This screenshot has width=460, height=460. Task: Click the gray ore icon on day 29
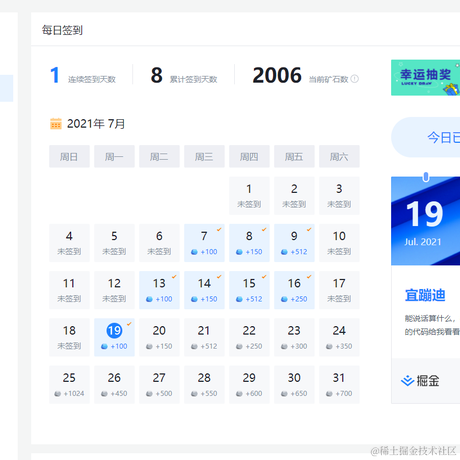click(239, 394)
